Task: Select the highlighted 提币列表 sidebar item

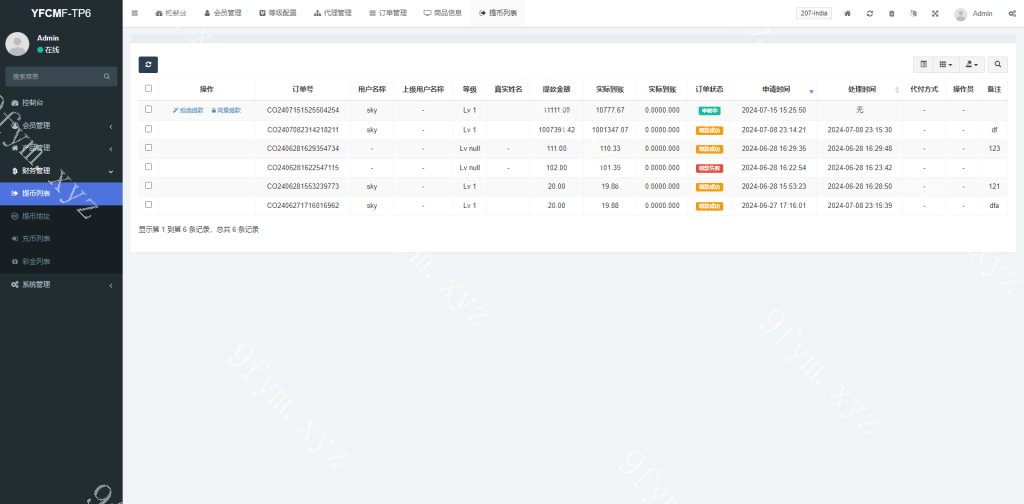Action: pos(61,193)
